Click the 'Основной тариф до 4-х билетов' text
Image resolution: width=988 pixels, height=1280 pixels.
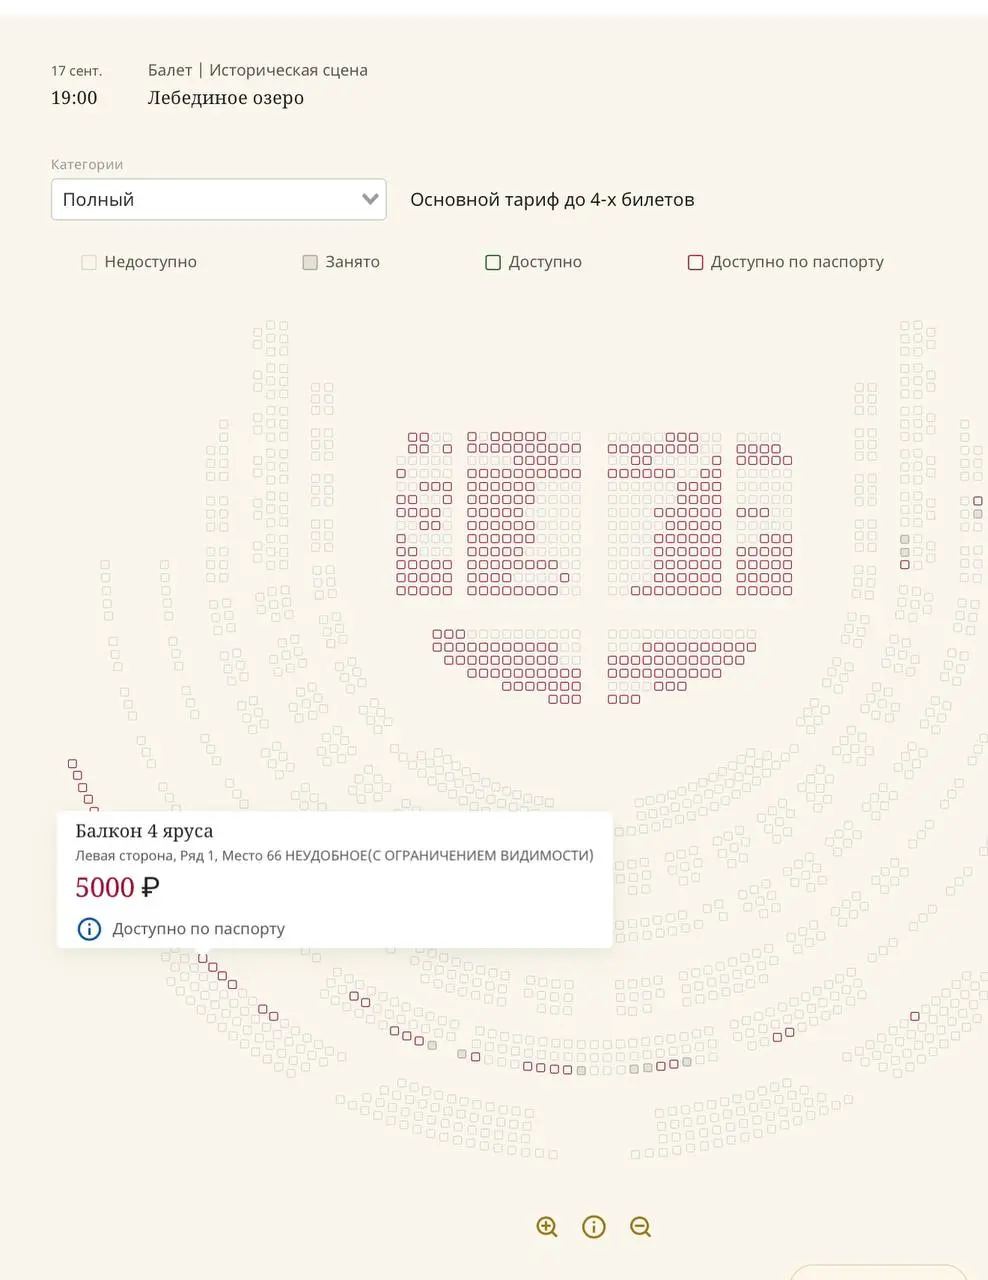coord(552,199)
